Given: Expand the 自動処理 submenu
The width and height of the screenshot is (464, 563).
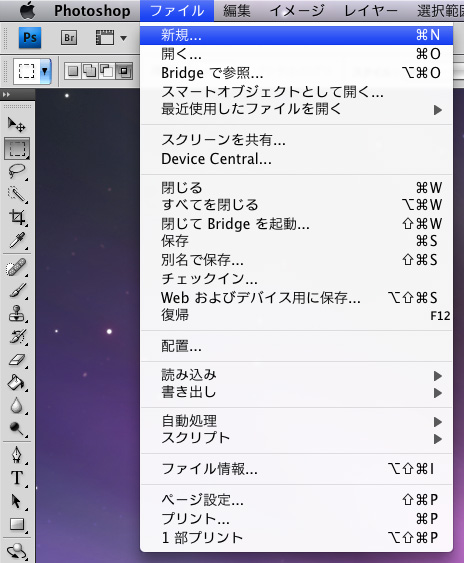Looking at the screenshot, I should coord(296,421).
